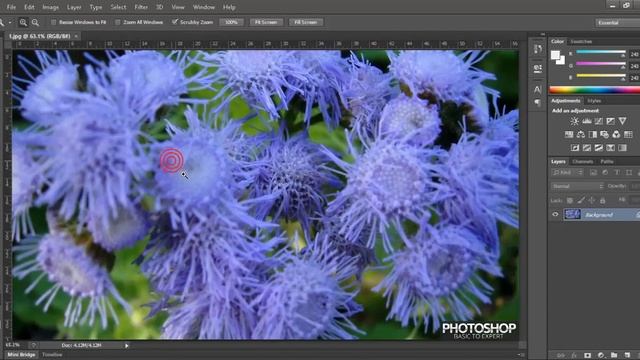The image size is (640, 360).
Task: Click the Link layers icon
Action: click(561, 356)
